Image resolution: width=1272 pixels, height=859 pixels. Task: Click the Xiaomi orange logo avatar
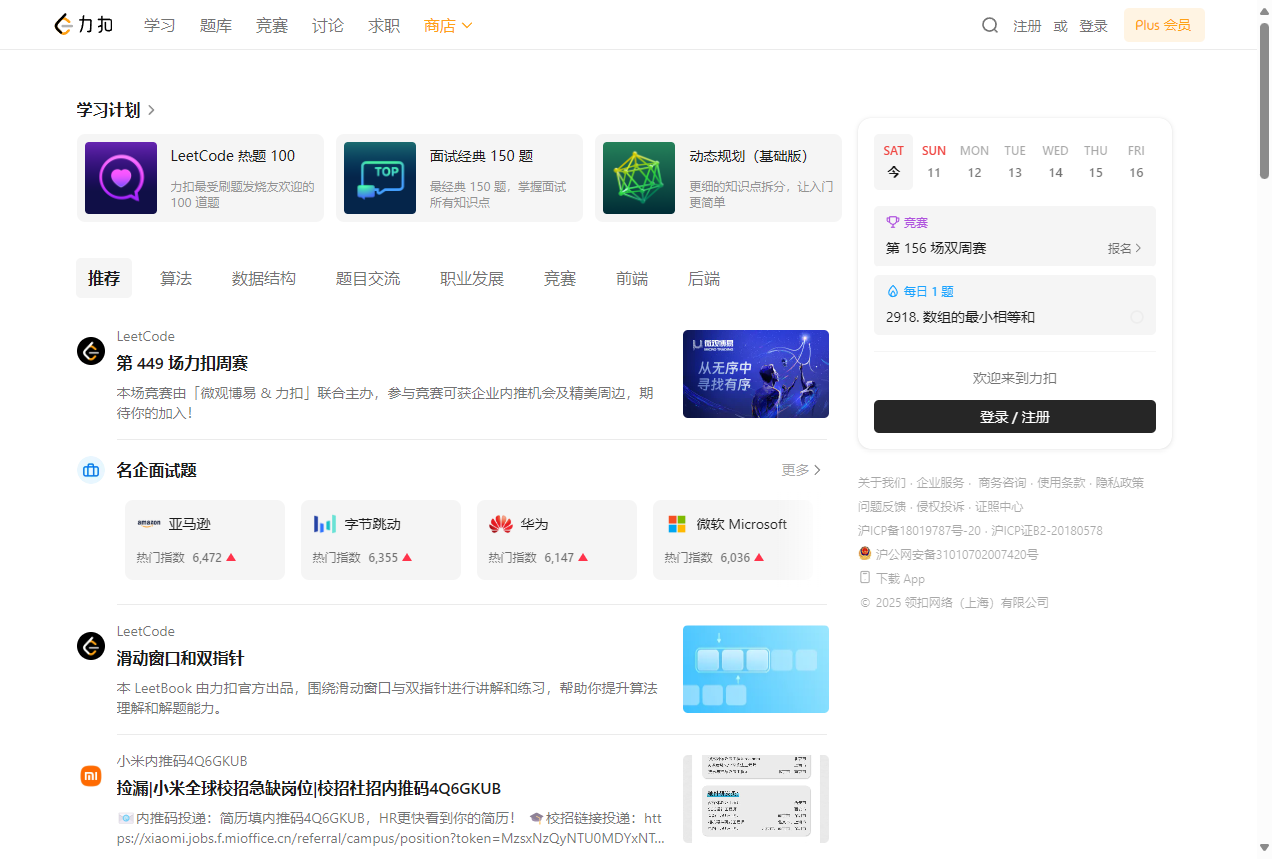point(91,776)
